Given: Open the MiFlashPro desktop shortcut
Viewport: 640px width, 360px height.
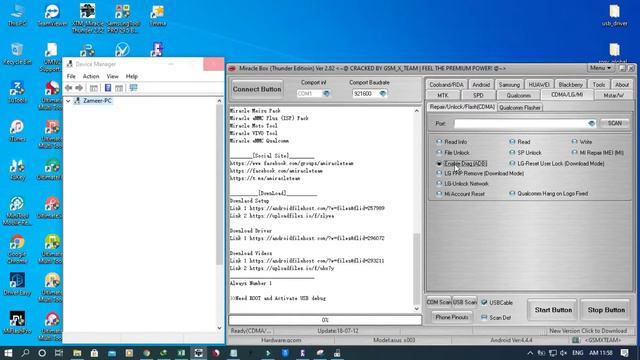Looking at the screenshot, I should [x=17, y=322].
